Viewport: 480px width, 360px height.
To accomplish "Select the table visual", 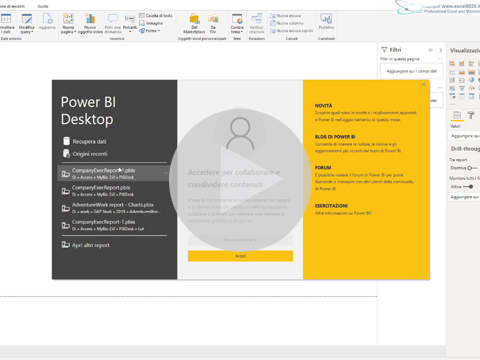I will (462, 97).
